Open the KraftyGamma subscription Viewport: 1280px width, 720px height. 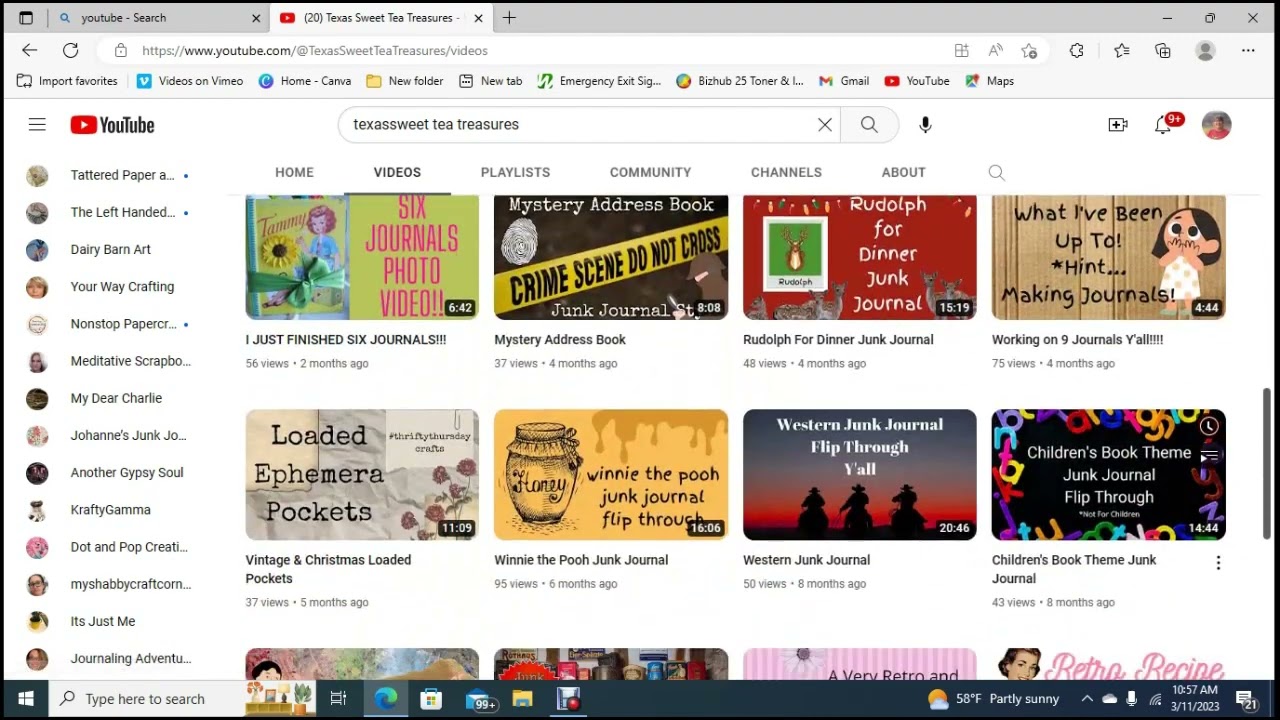click(x=108, y=510)
